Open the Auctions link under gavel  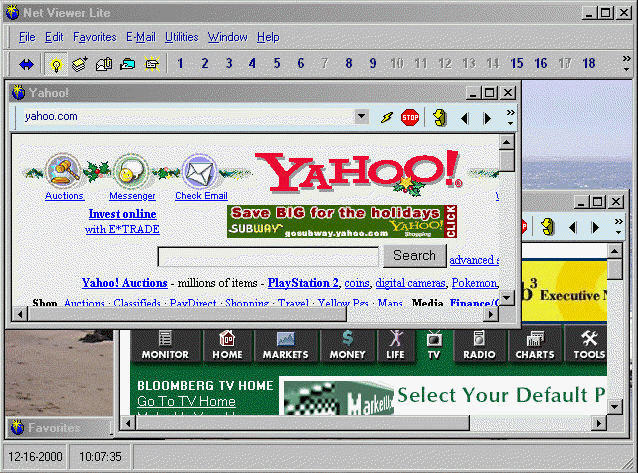pyautogui.click(x=64, y=196)
